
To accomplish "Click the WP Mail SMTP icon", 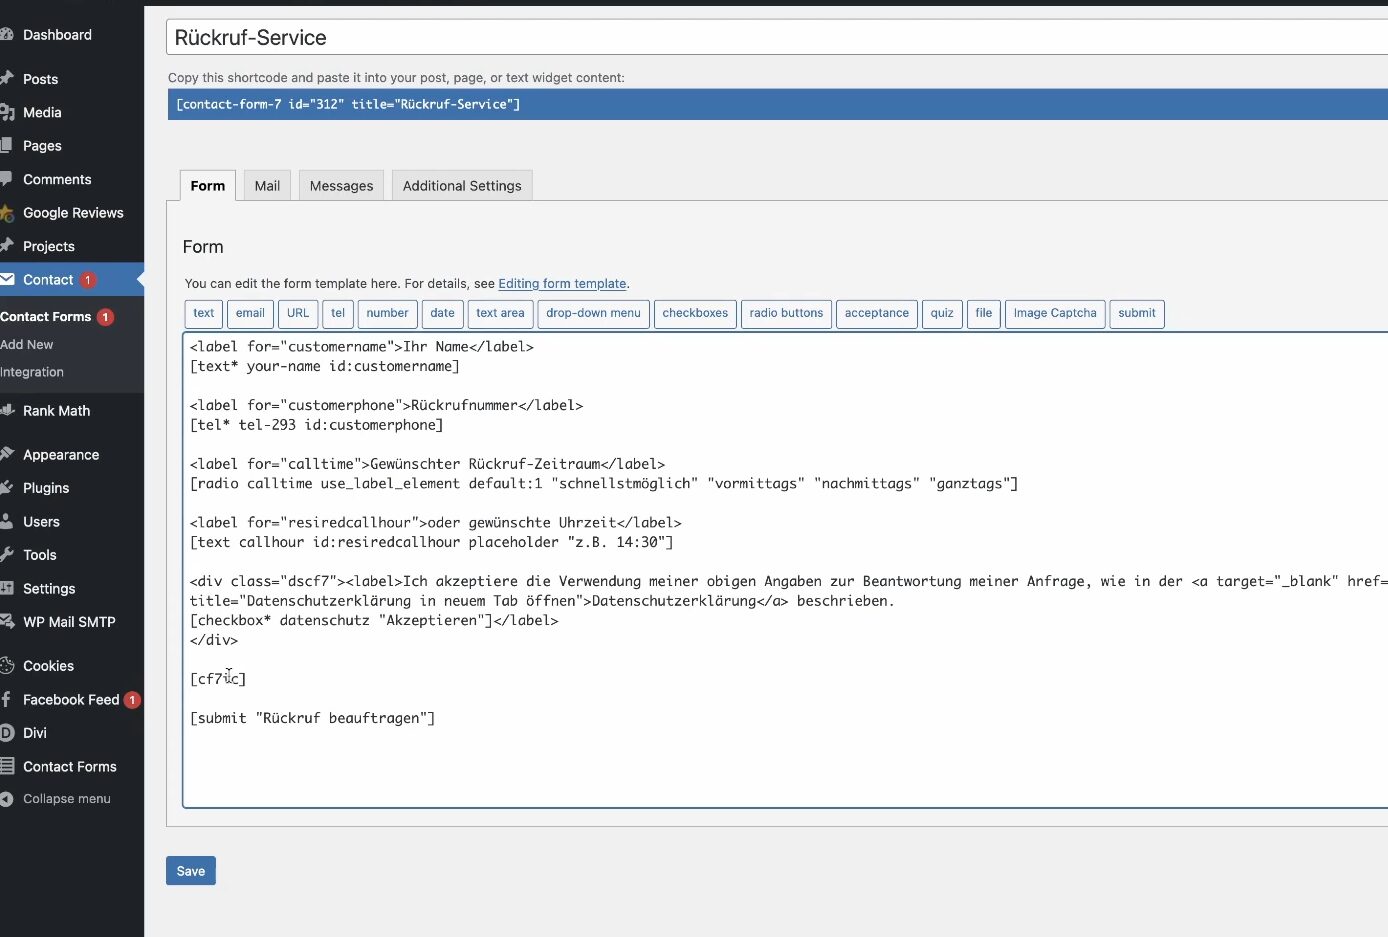I will click(x=6, y=622).
